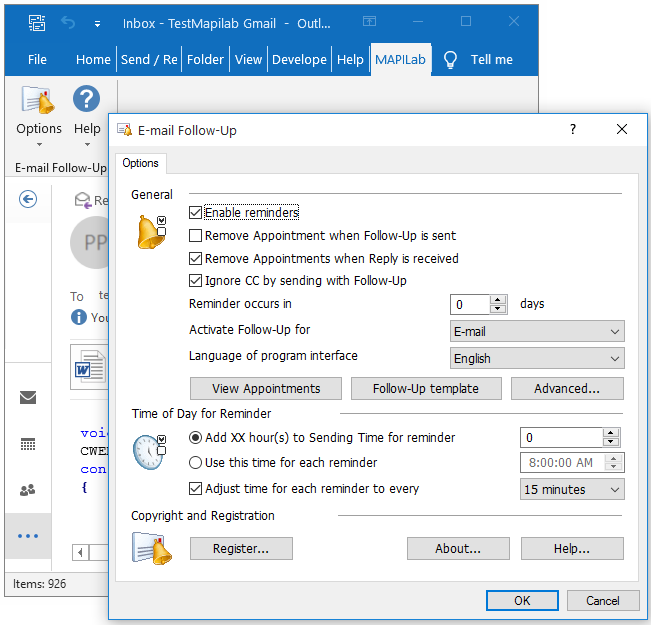Open Activate Follow-Up for dropdown
Viewport: 651px width, 625px height.
pyautogui.click(x=537, y=331)
